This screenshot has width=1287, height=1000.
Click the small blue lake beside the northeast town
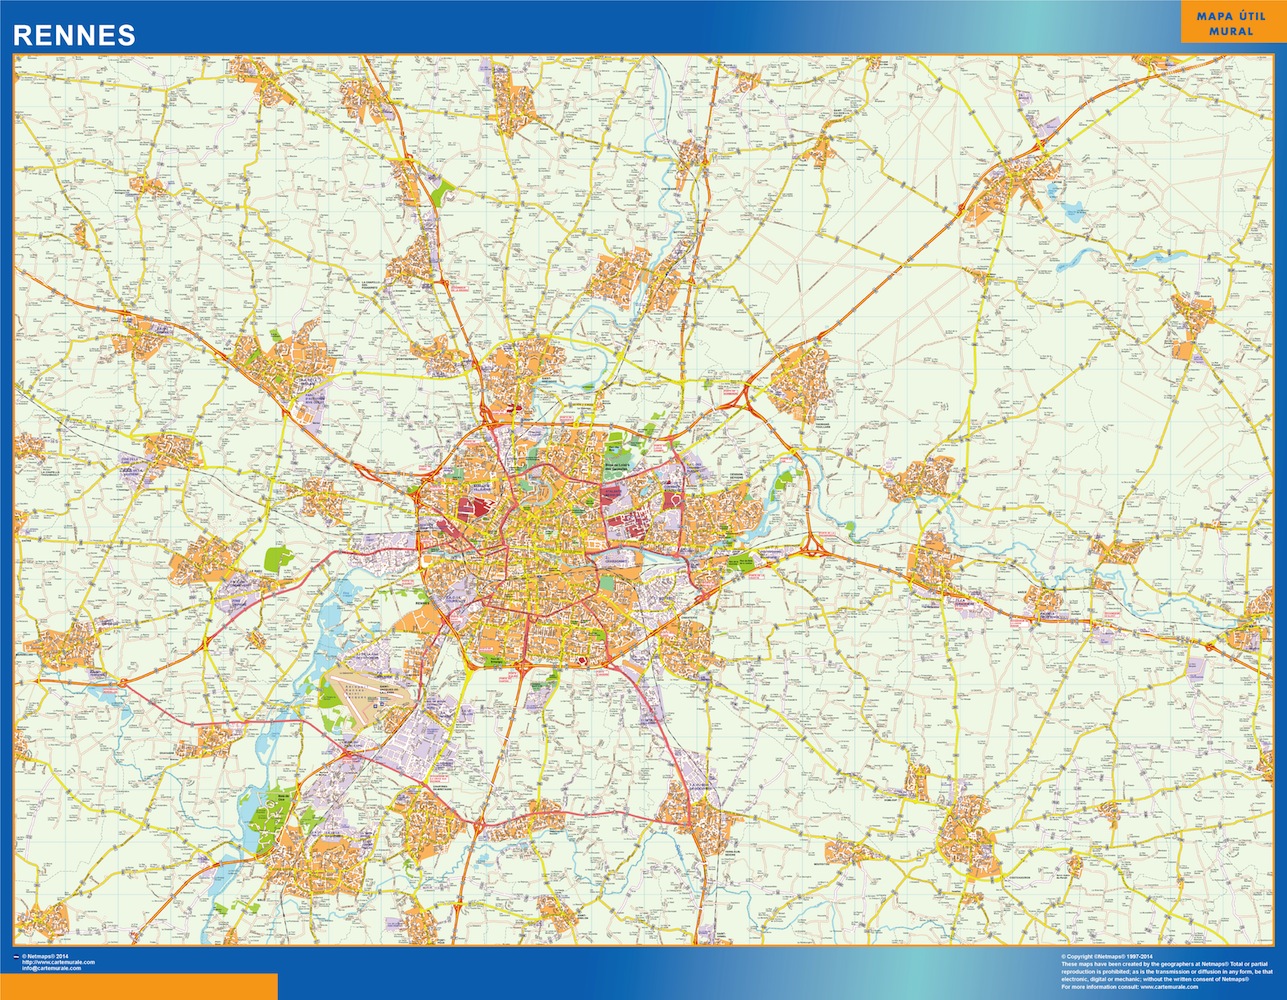[1072, 211]
